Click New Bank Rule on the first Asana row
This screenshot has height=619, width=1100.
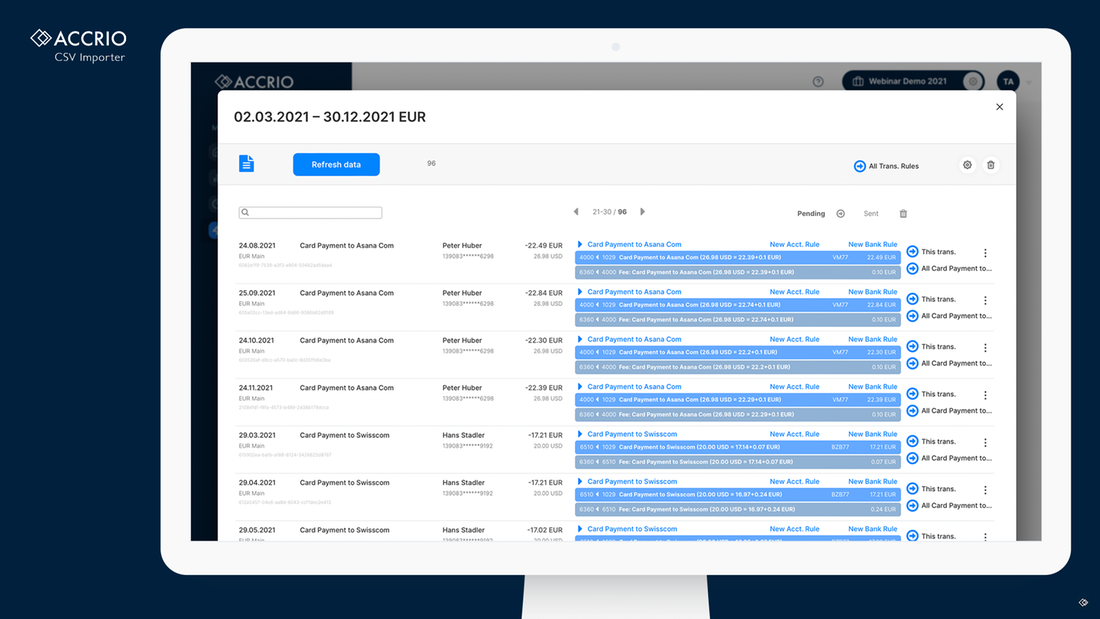(871, 243)
